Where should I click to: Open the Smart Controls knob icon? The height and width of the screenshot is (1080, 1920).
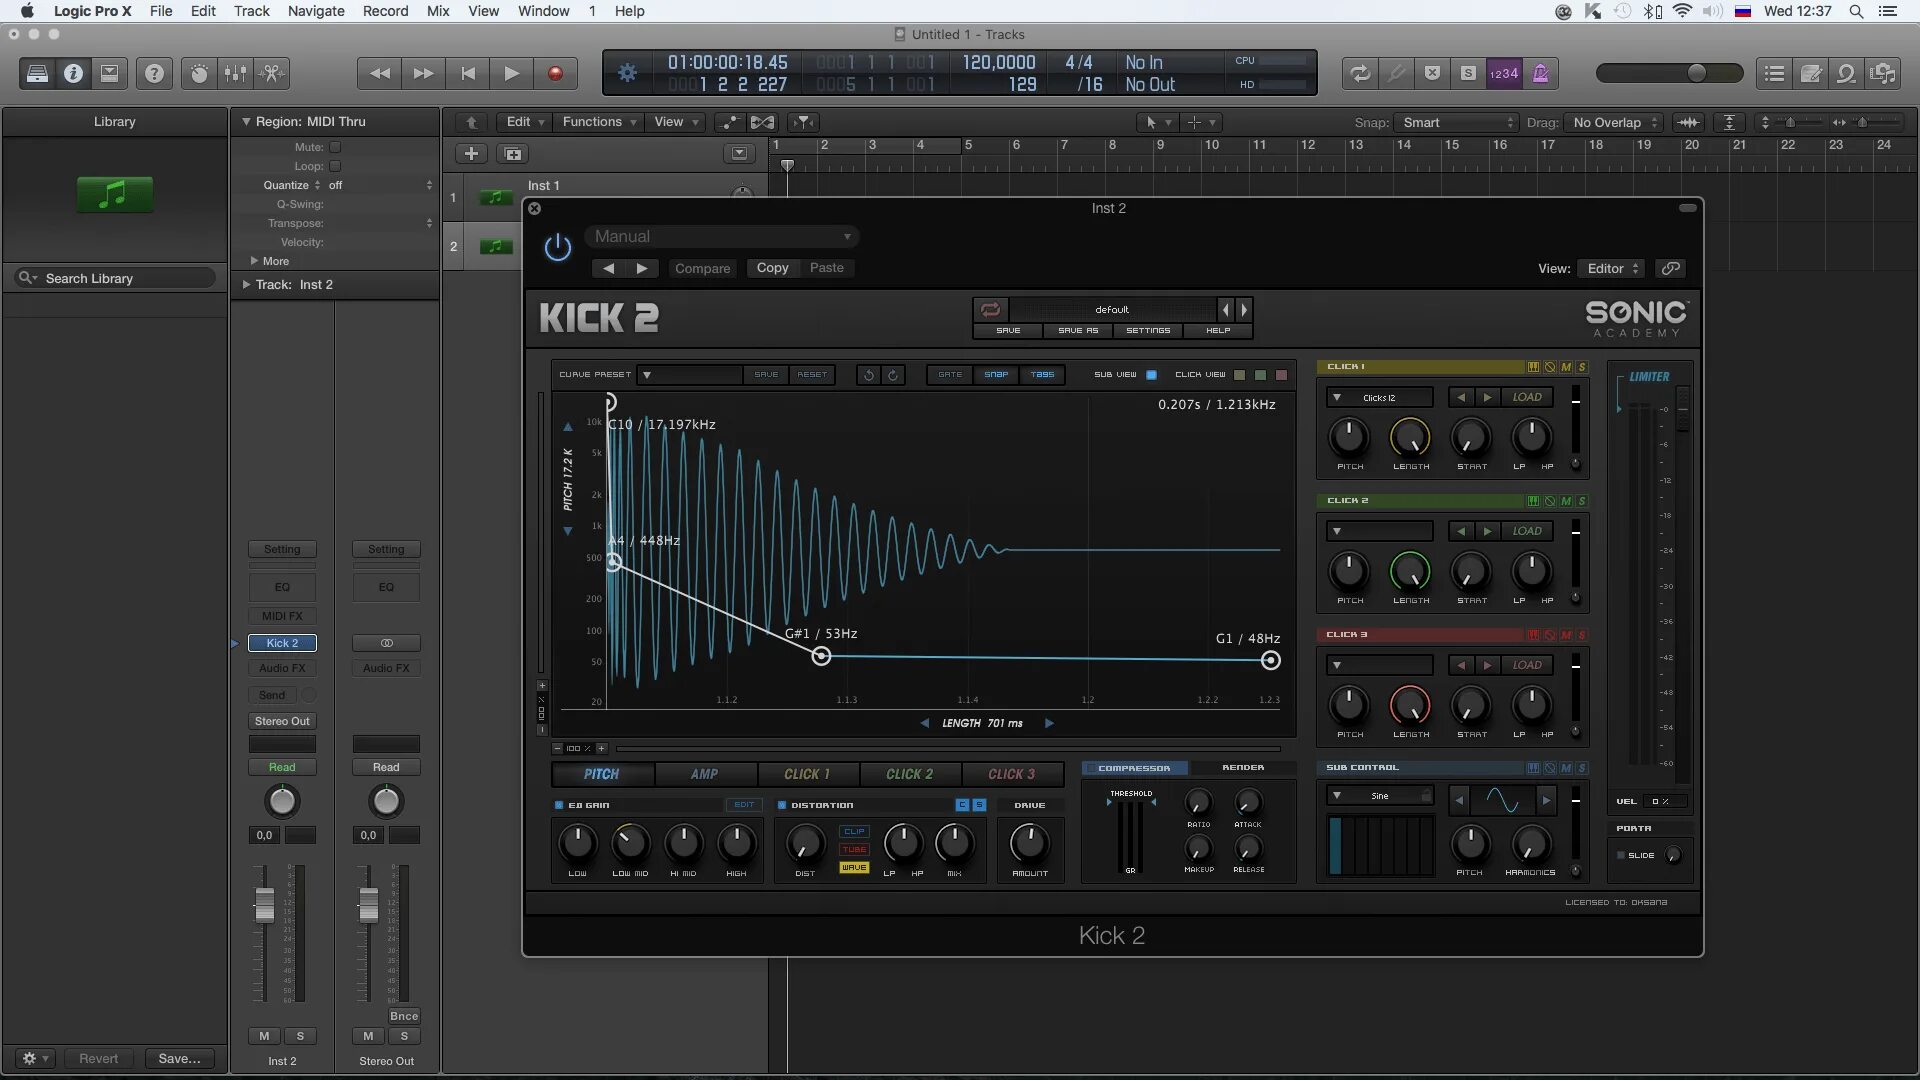tap(197, 73)
